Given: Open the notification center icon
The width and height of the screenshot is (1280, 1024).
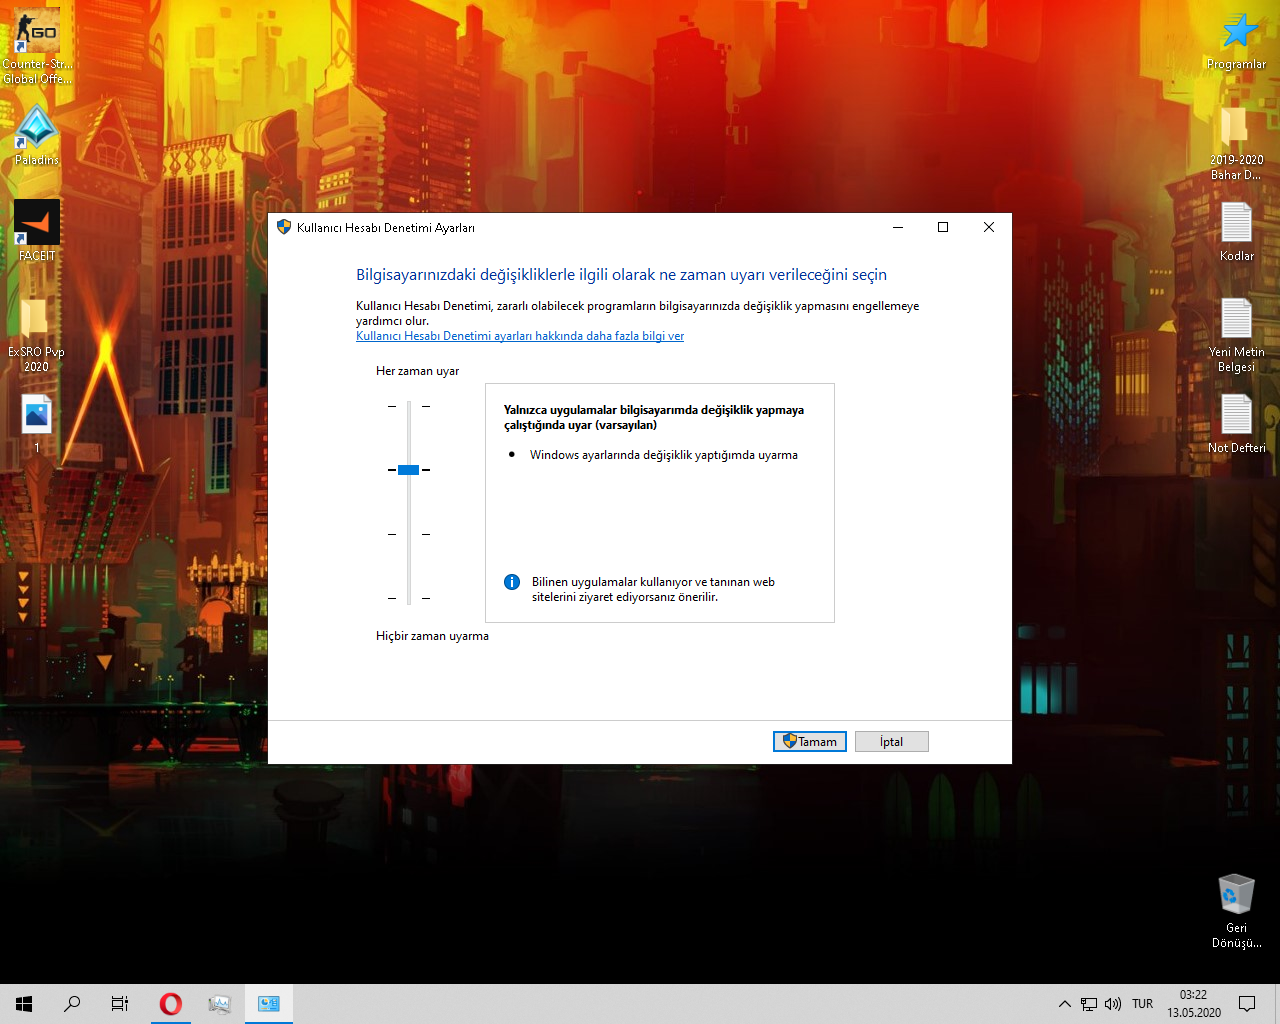Looking at the screenshot, I should (1247, 1004).
